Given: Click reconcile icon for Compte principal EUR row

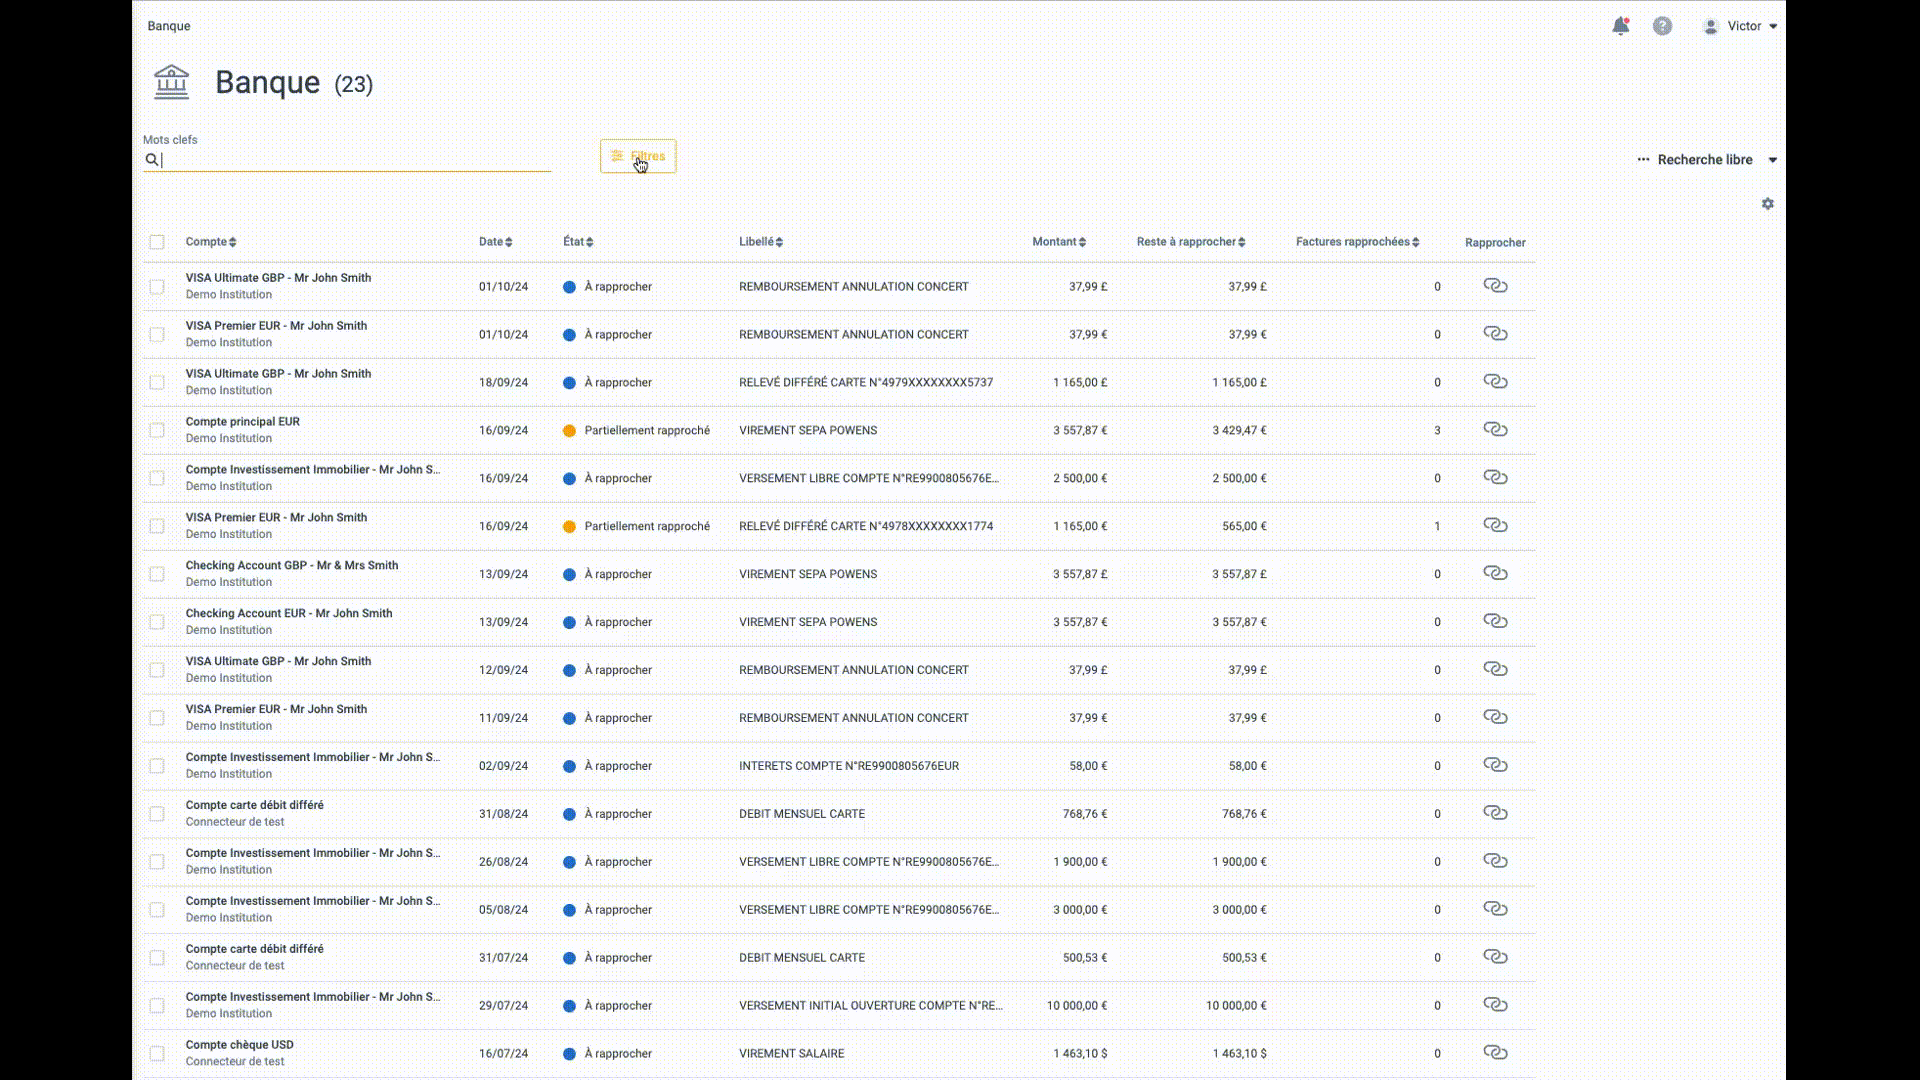Looking at the screenshot, I should [1495, 429].
